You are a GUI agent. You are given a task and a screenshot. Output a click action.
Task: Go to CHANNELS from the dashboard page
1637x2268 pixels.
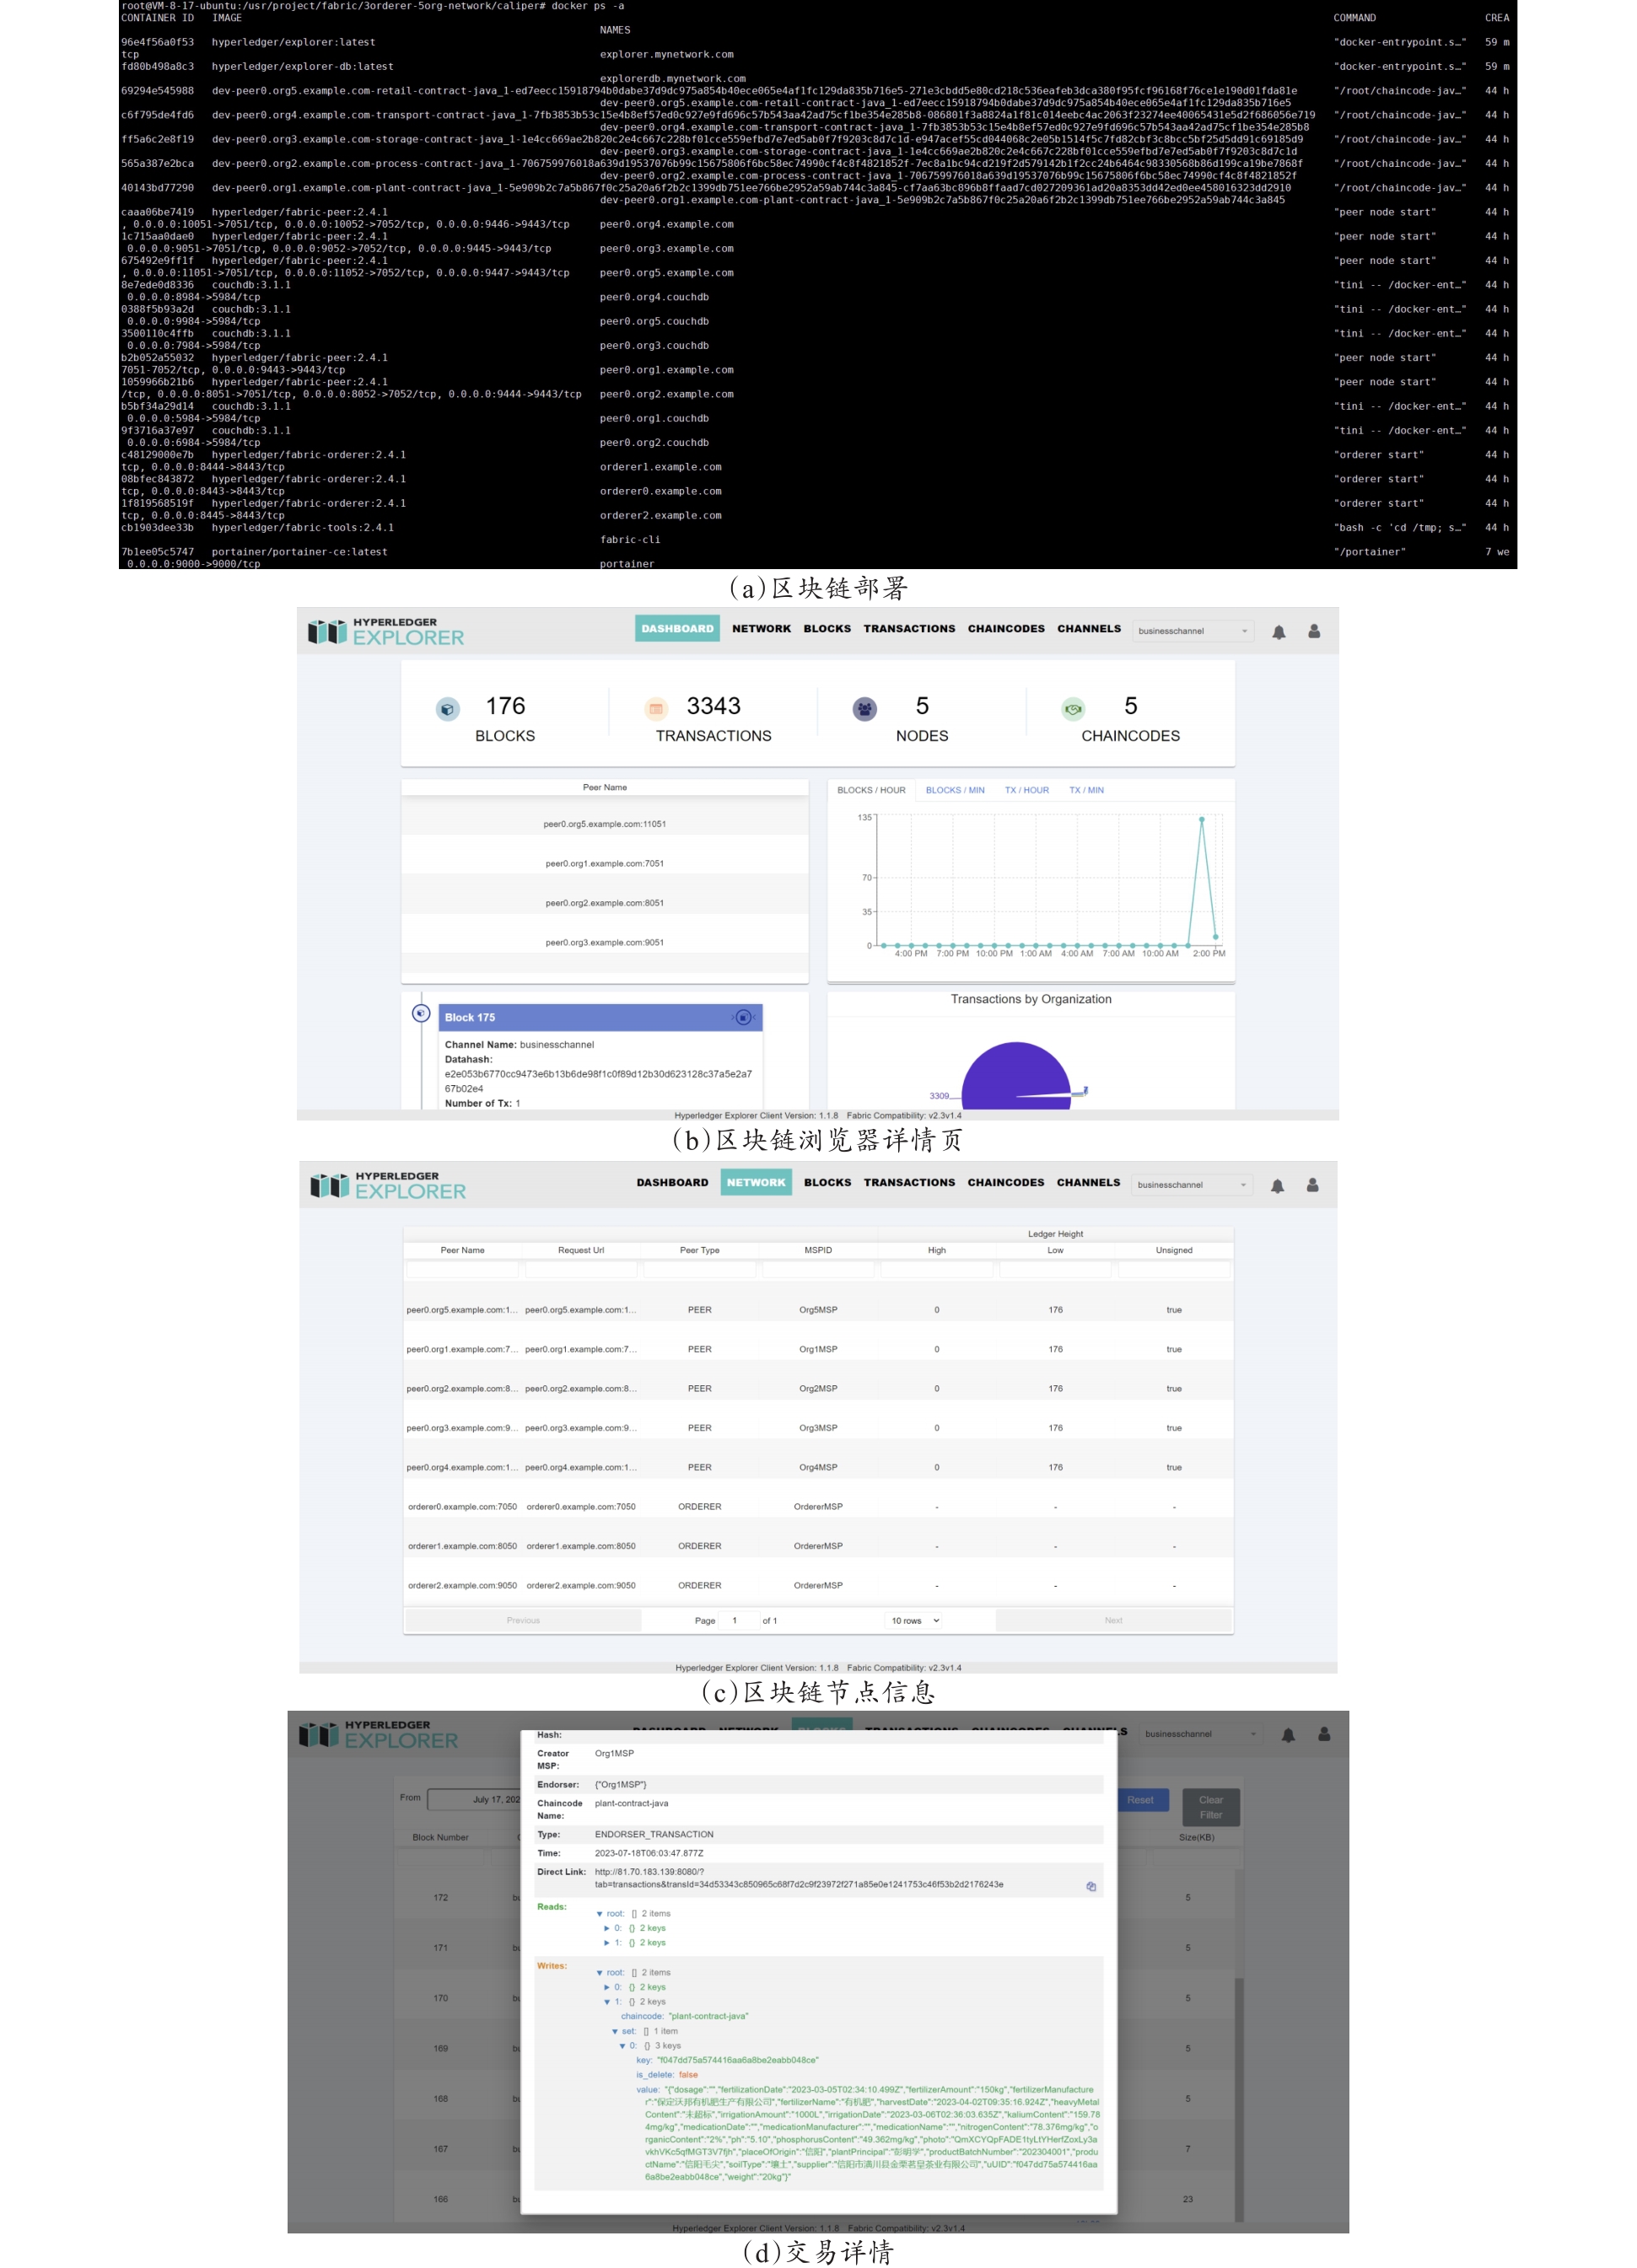[1089, 629]
